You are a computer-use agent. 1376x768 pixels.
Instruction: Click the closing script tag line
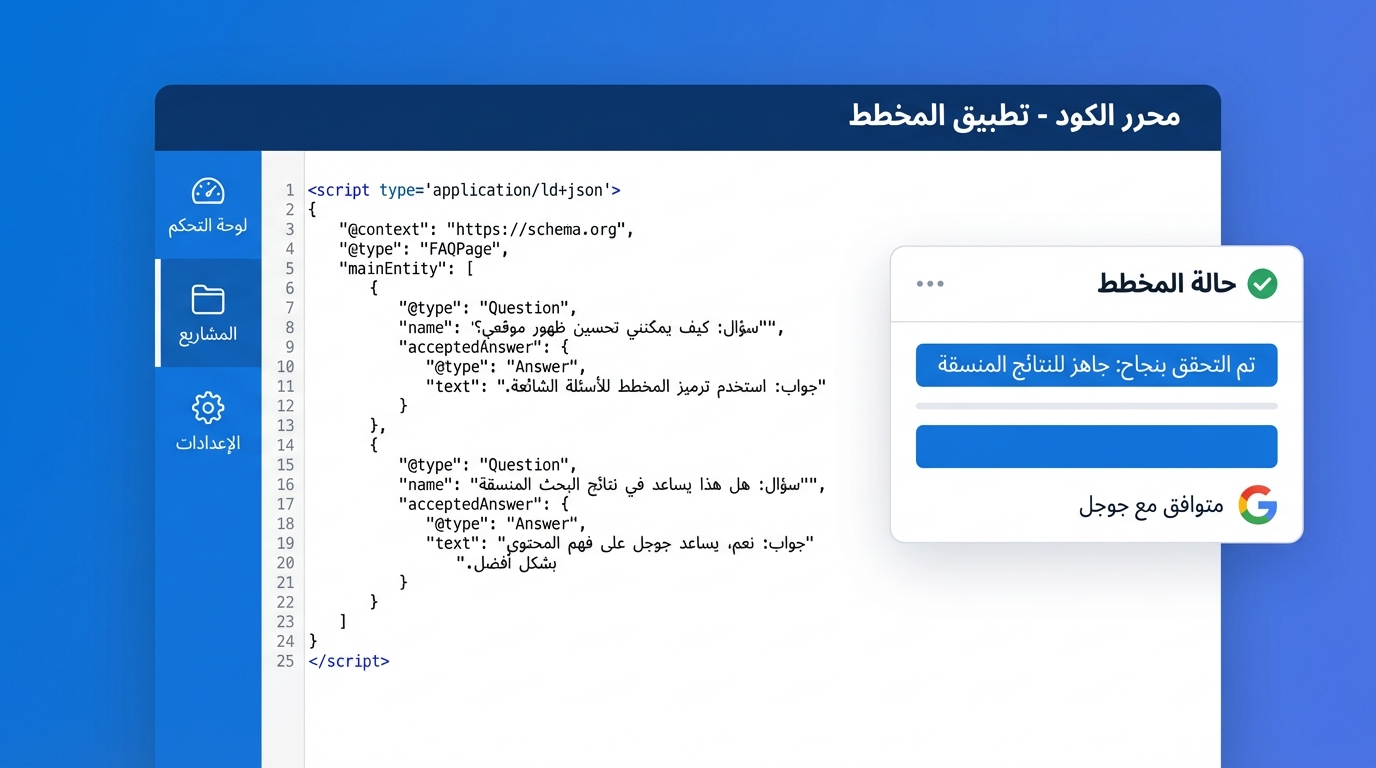coord(348,661)
